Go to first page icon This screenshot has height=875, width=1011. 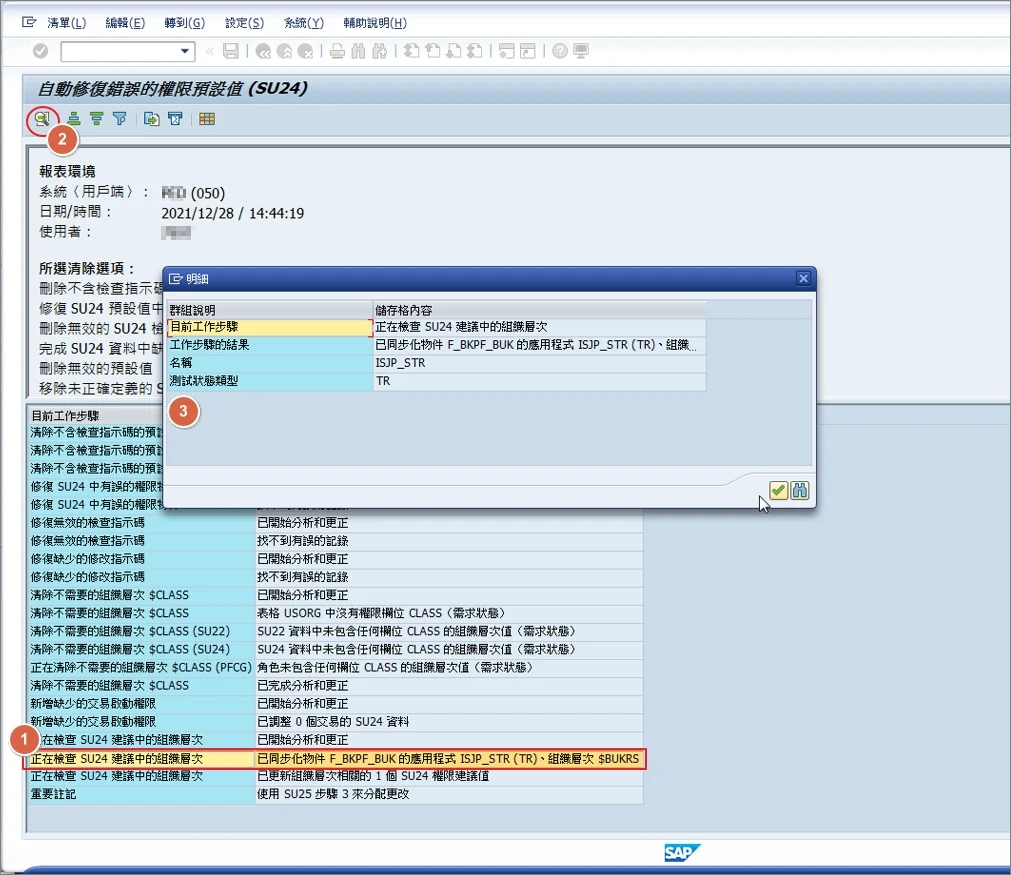pos(411,51)
